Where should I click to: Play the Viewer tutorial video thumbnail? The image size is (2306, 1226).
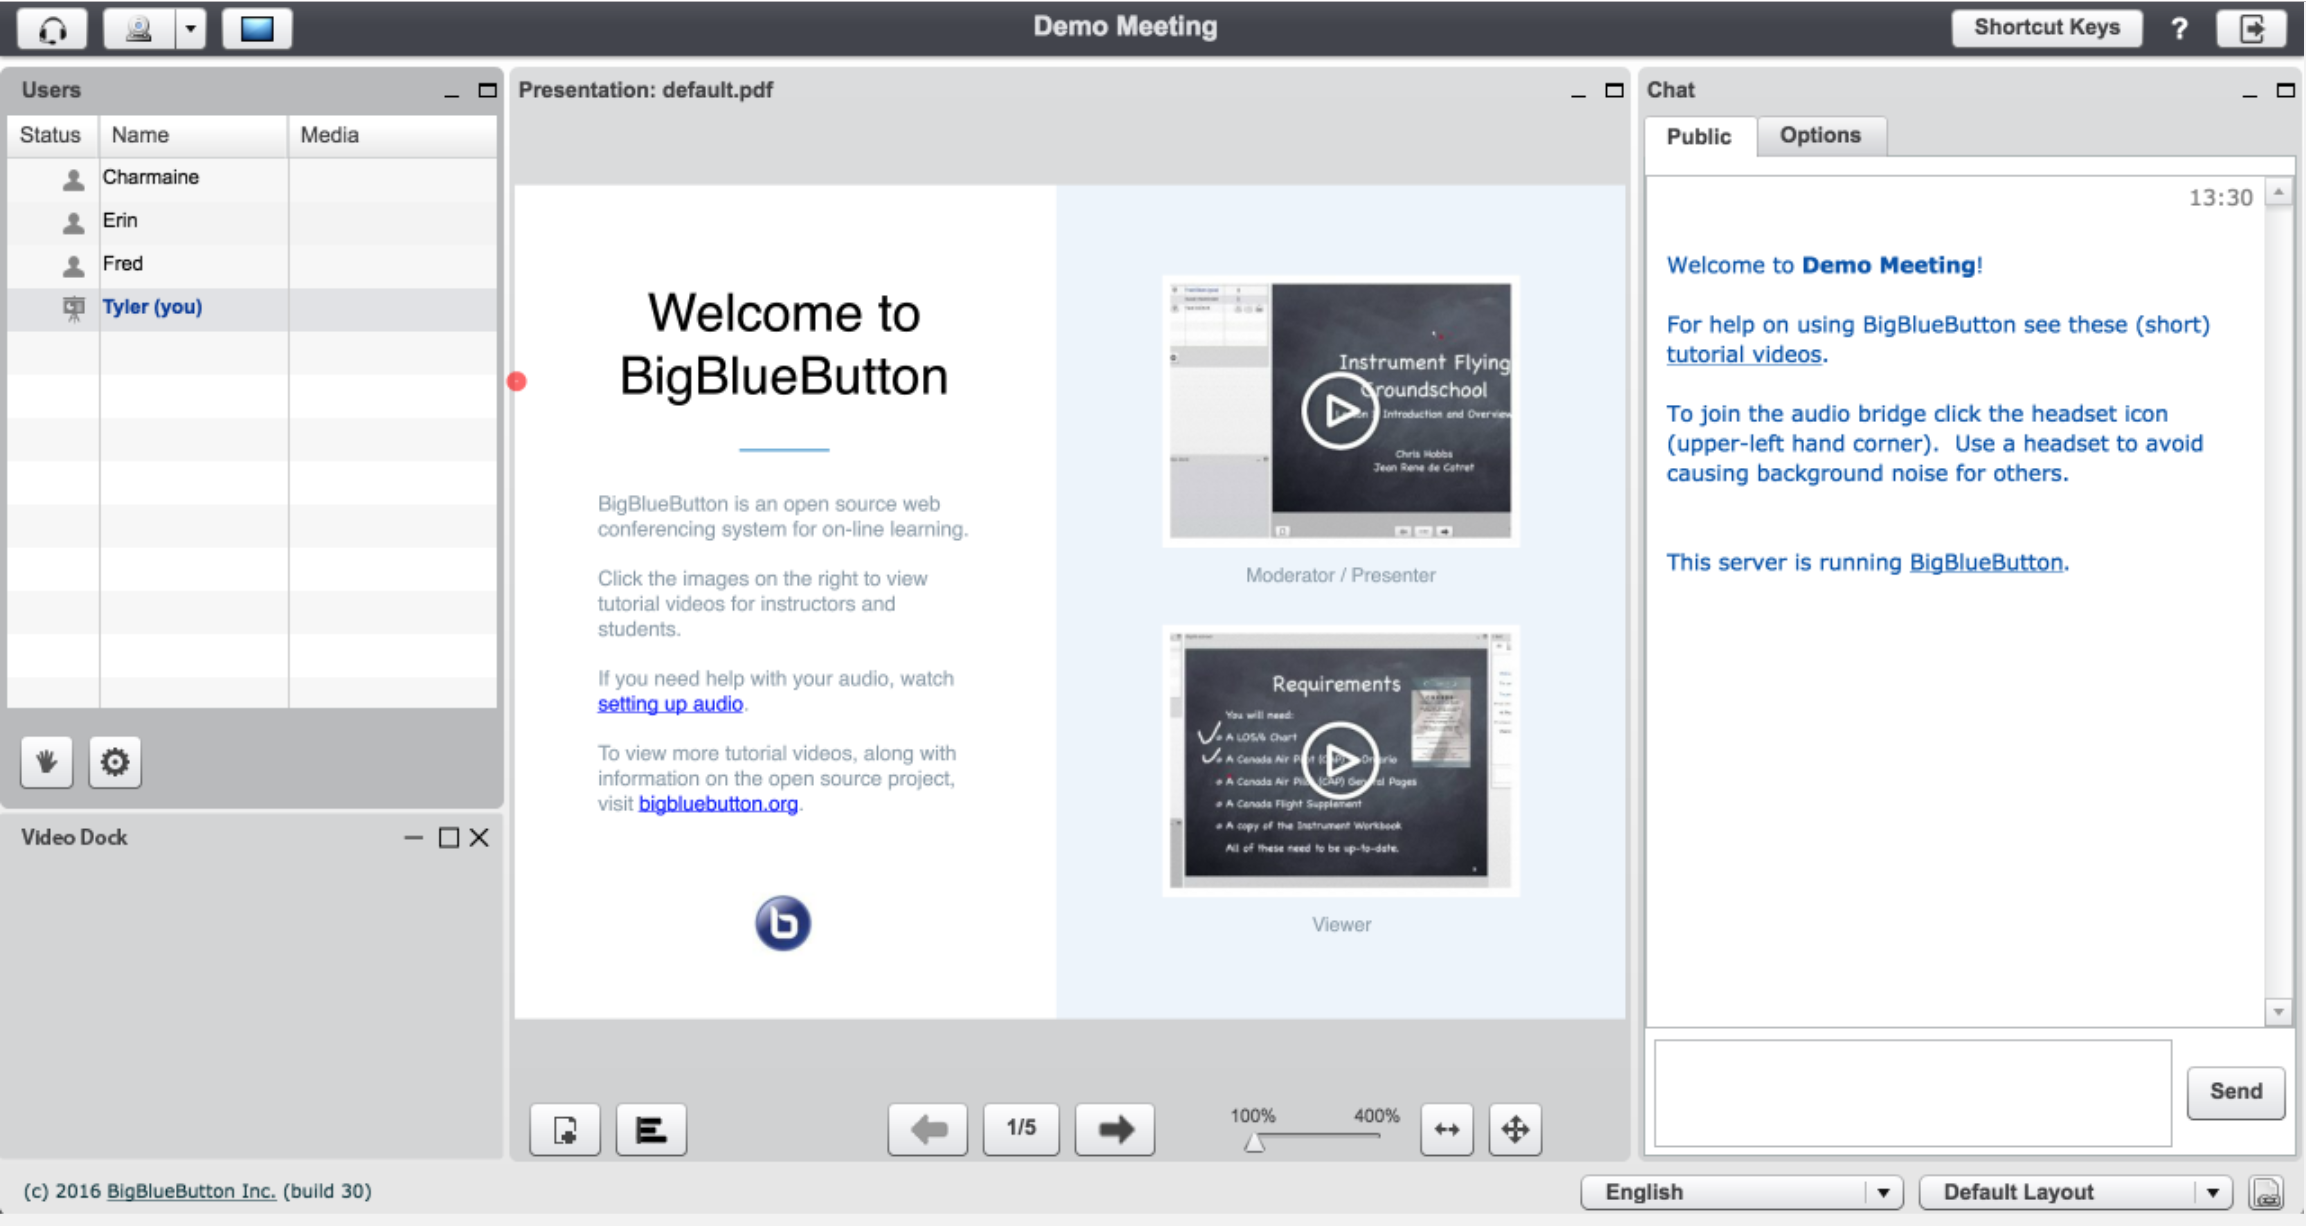1340,760
